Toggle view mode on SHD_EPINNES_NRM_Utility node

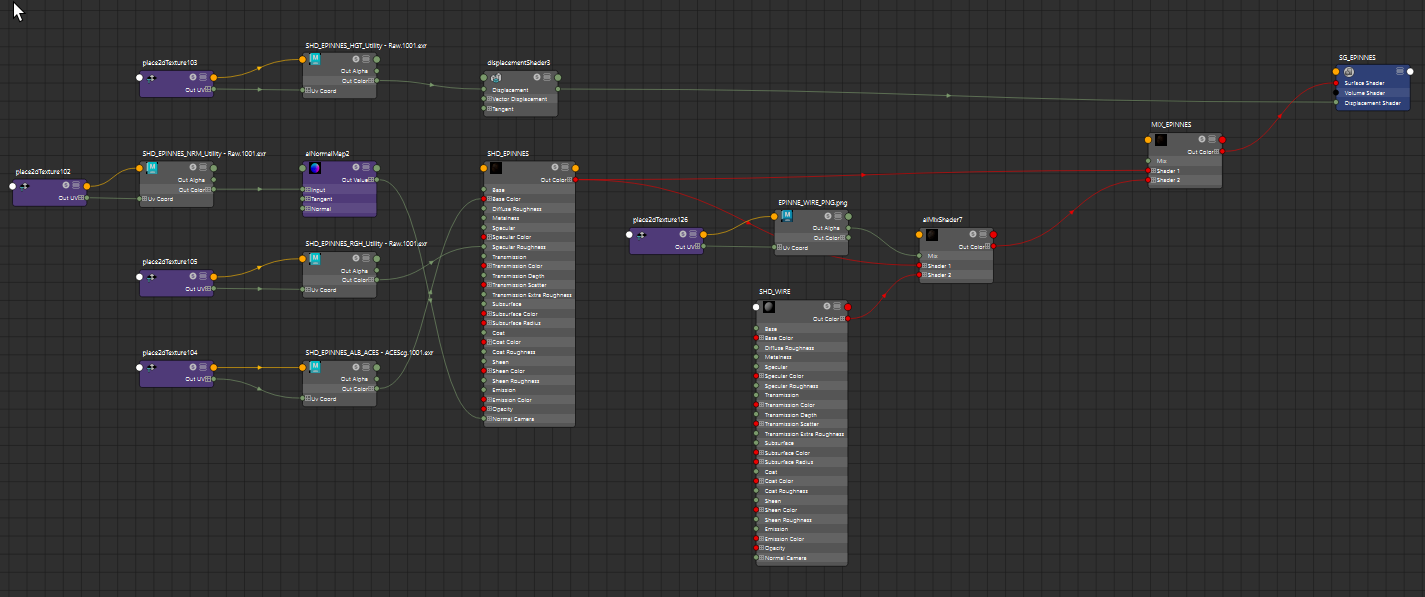tap(203, 167)
